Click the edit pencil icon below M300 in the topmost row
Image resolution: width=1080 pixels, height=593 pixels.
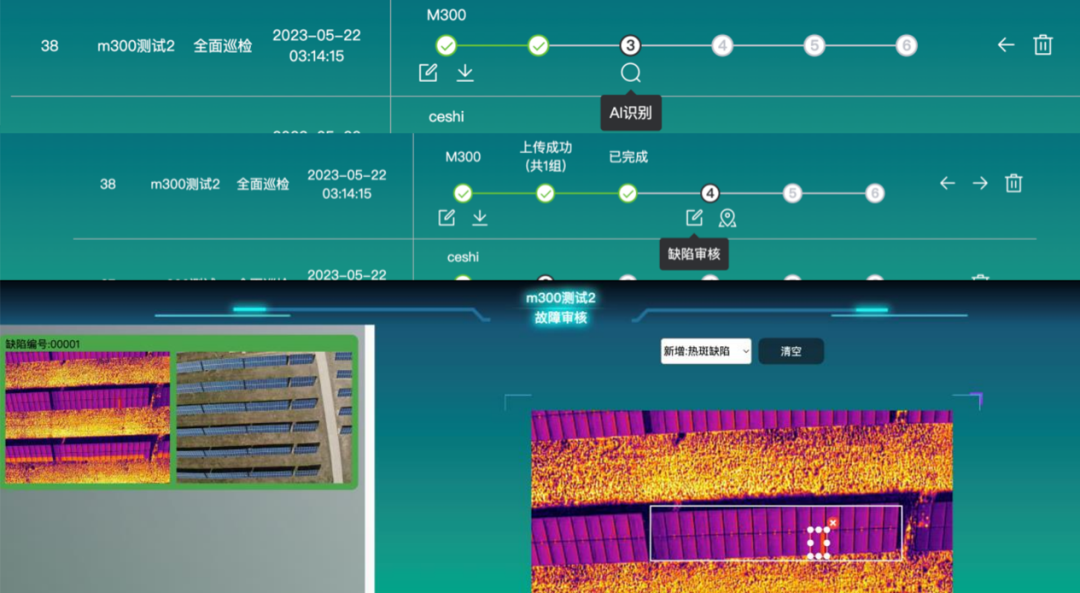428,73
